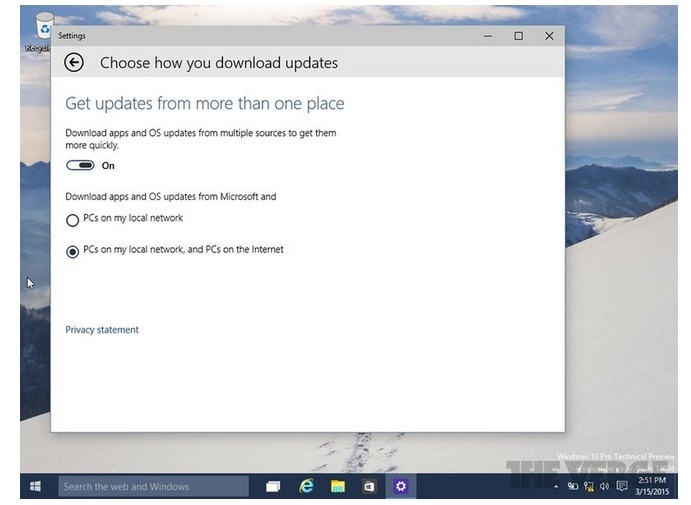Click the 'Choose how you download updates' title
Viewport: 691px width, 505px height.
point(219,63)
